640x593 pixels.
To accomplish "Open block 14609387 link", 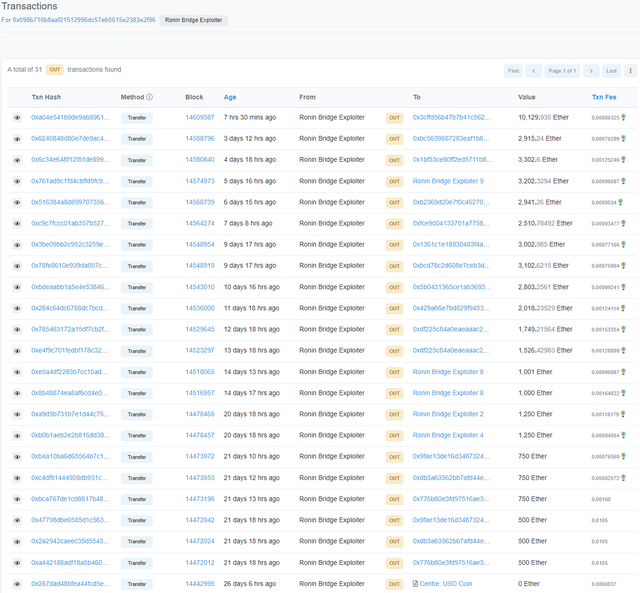I will 200,118.
